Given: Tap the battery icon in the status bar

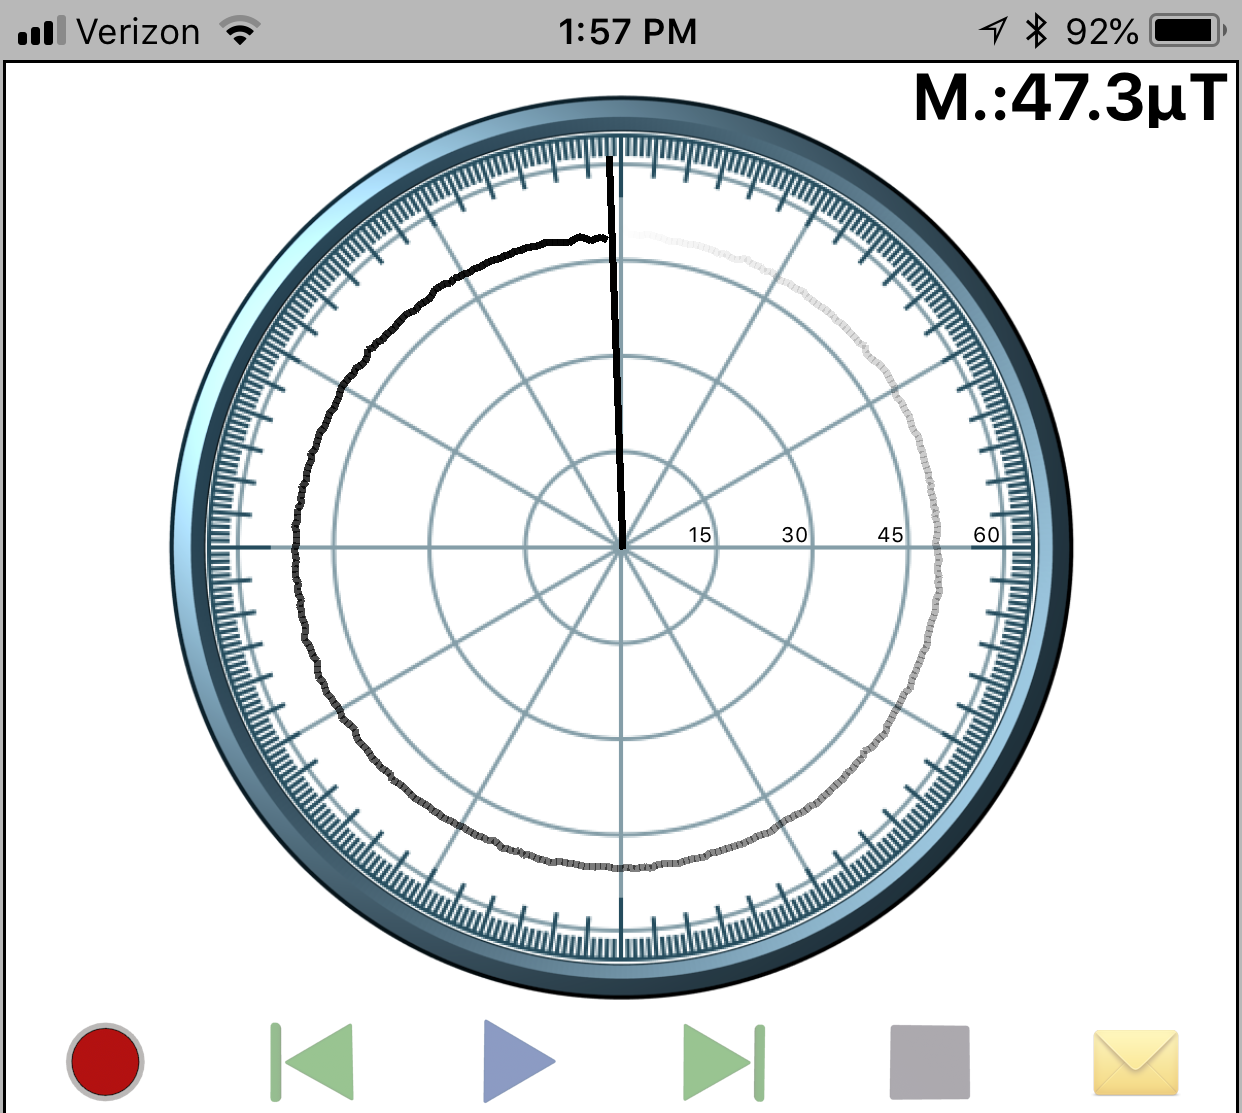Looking at the screenshot, I should click(1188, 31).
